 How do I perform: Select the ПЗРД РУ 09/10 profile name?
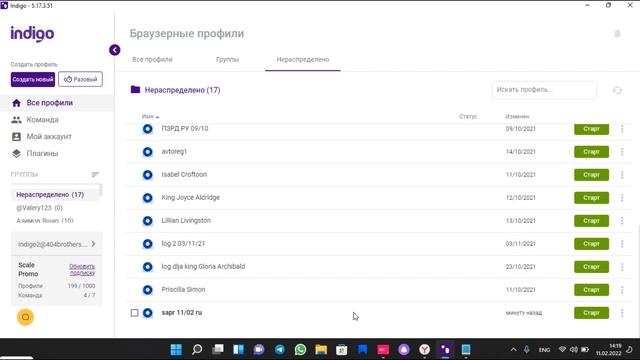[x=184, y=129]
